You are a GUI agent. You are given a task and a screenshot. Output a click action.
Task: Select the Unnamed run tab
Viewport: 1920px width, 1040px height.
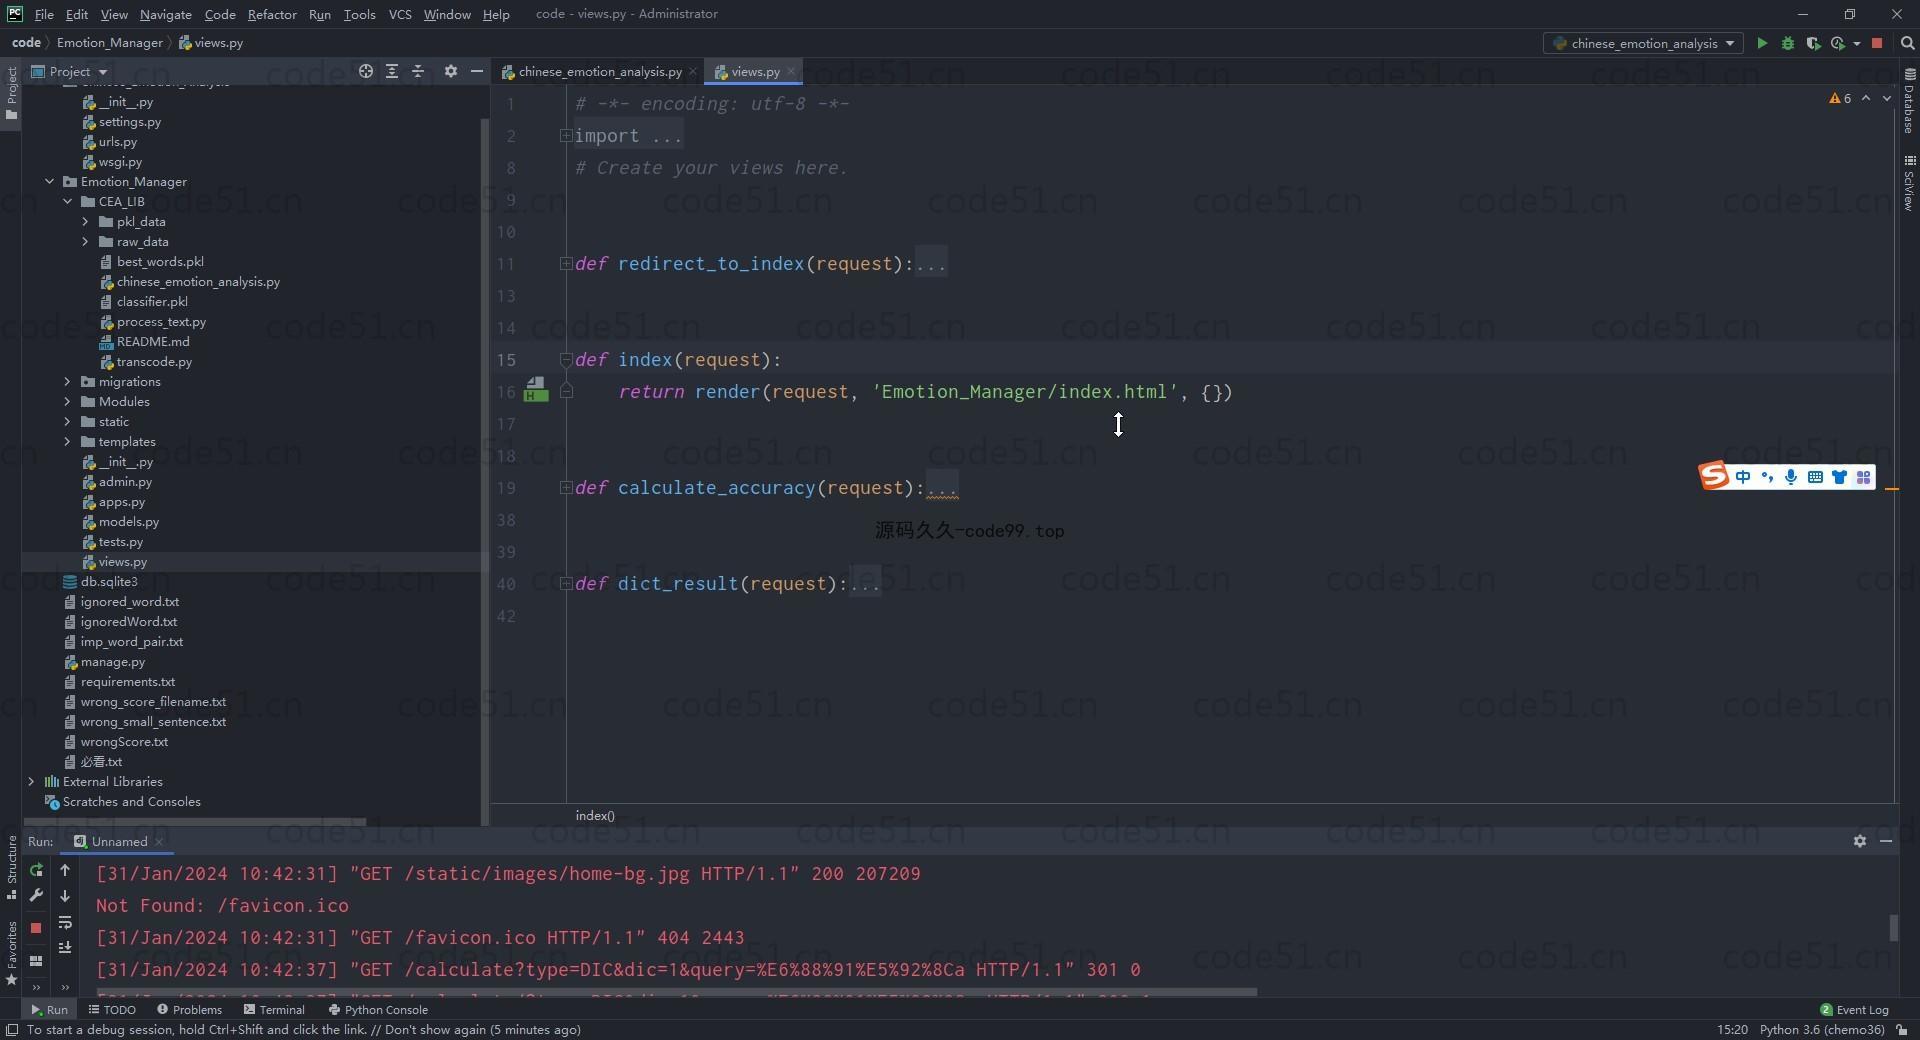pyautogui.click(x=119, y=841)
